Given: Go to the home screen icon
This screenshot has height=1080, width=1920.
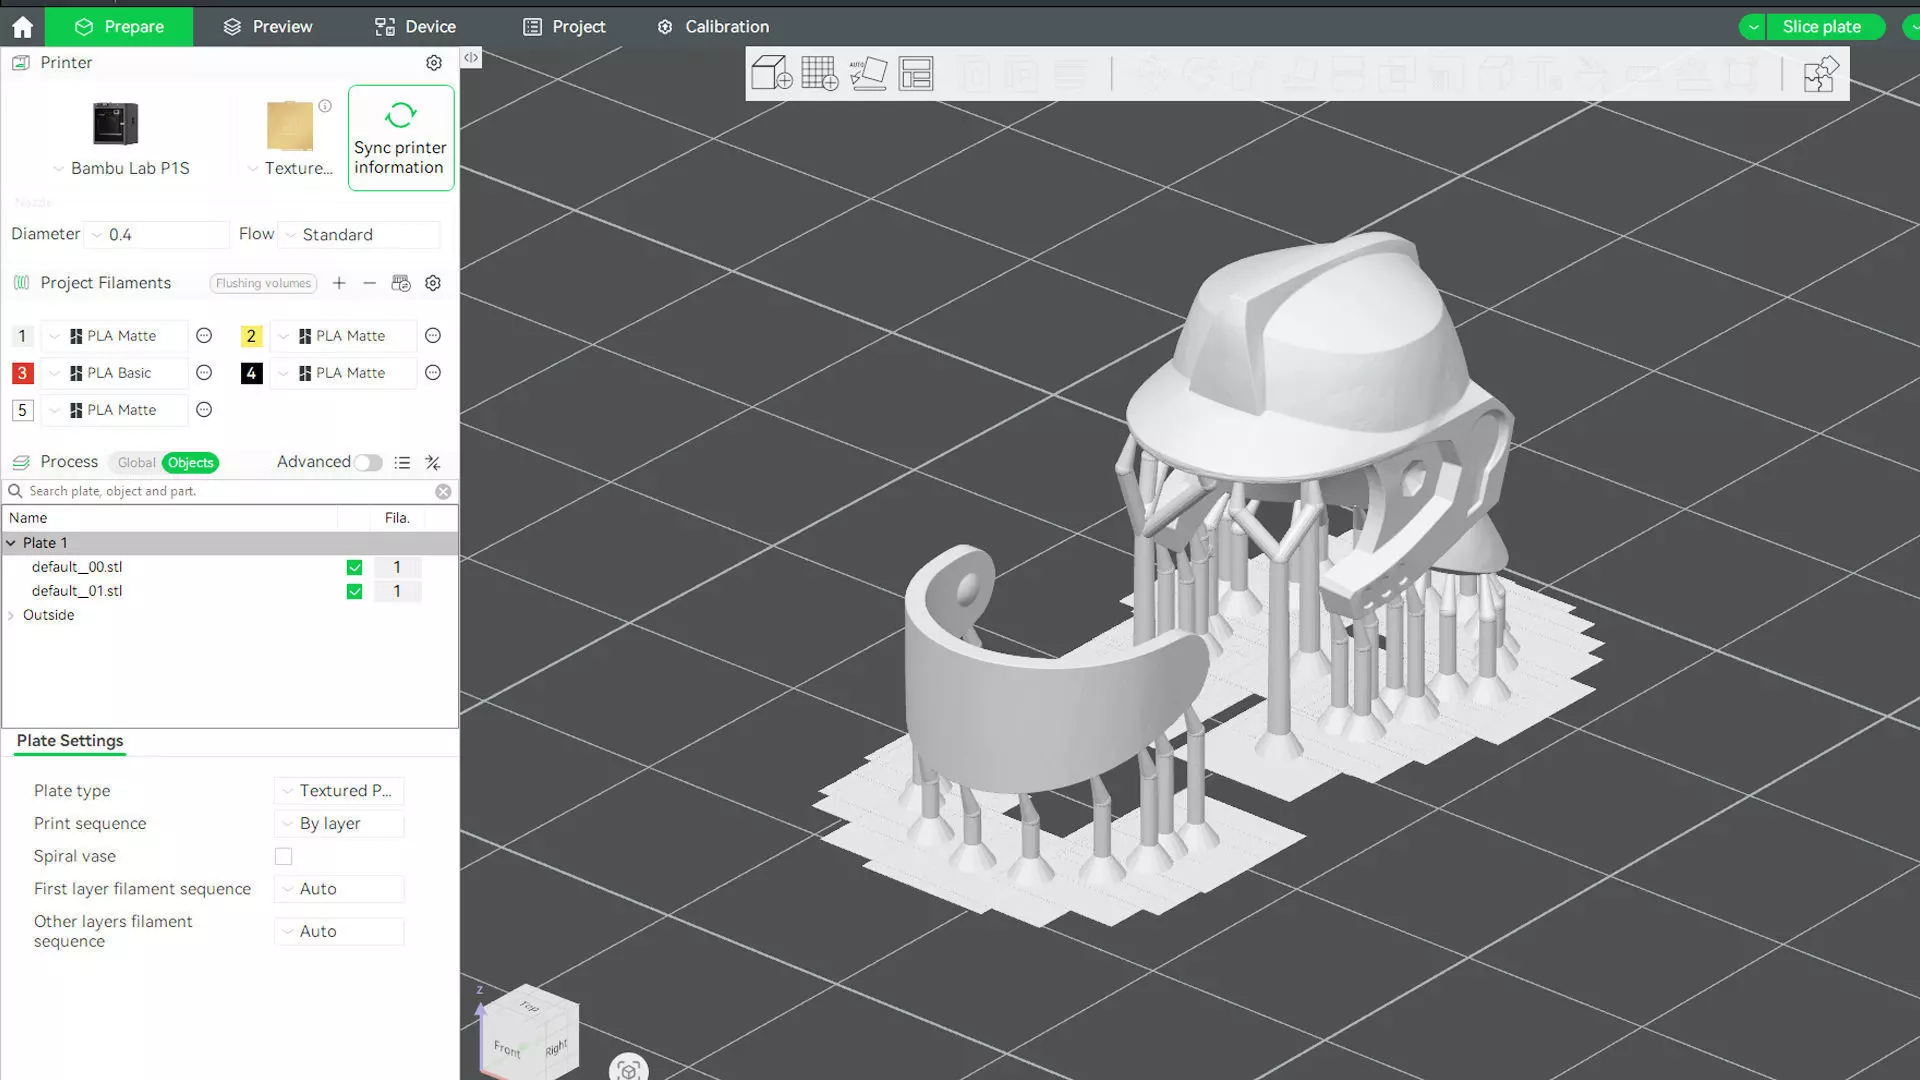Looking at the screenshot, I should coord(22,27).
